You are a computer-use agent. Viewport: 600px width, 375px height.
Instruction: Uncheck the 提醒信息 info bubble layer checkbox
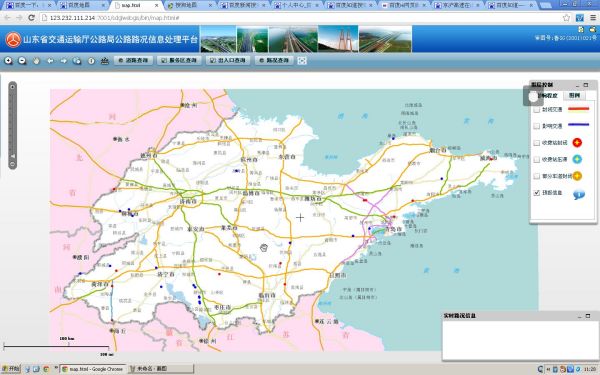536,192
